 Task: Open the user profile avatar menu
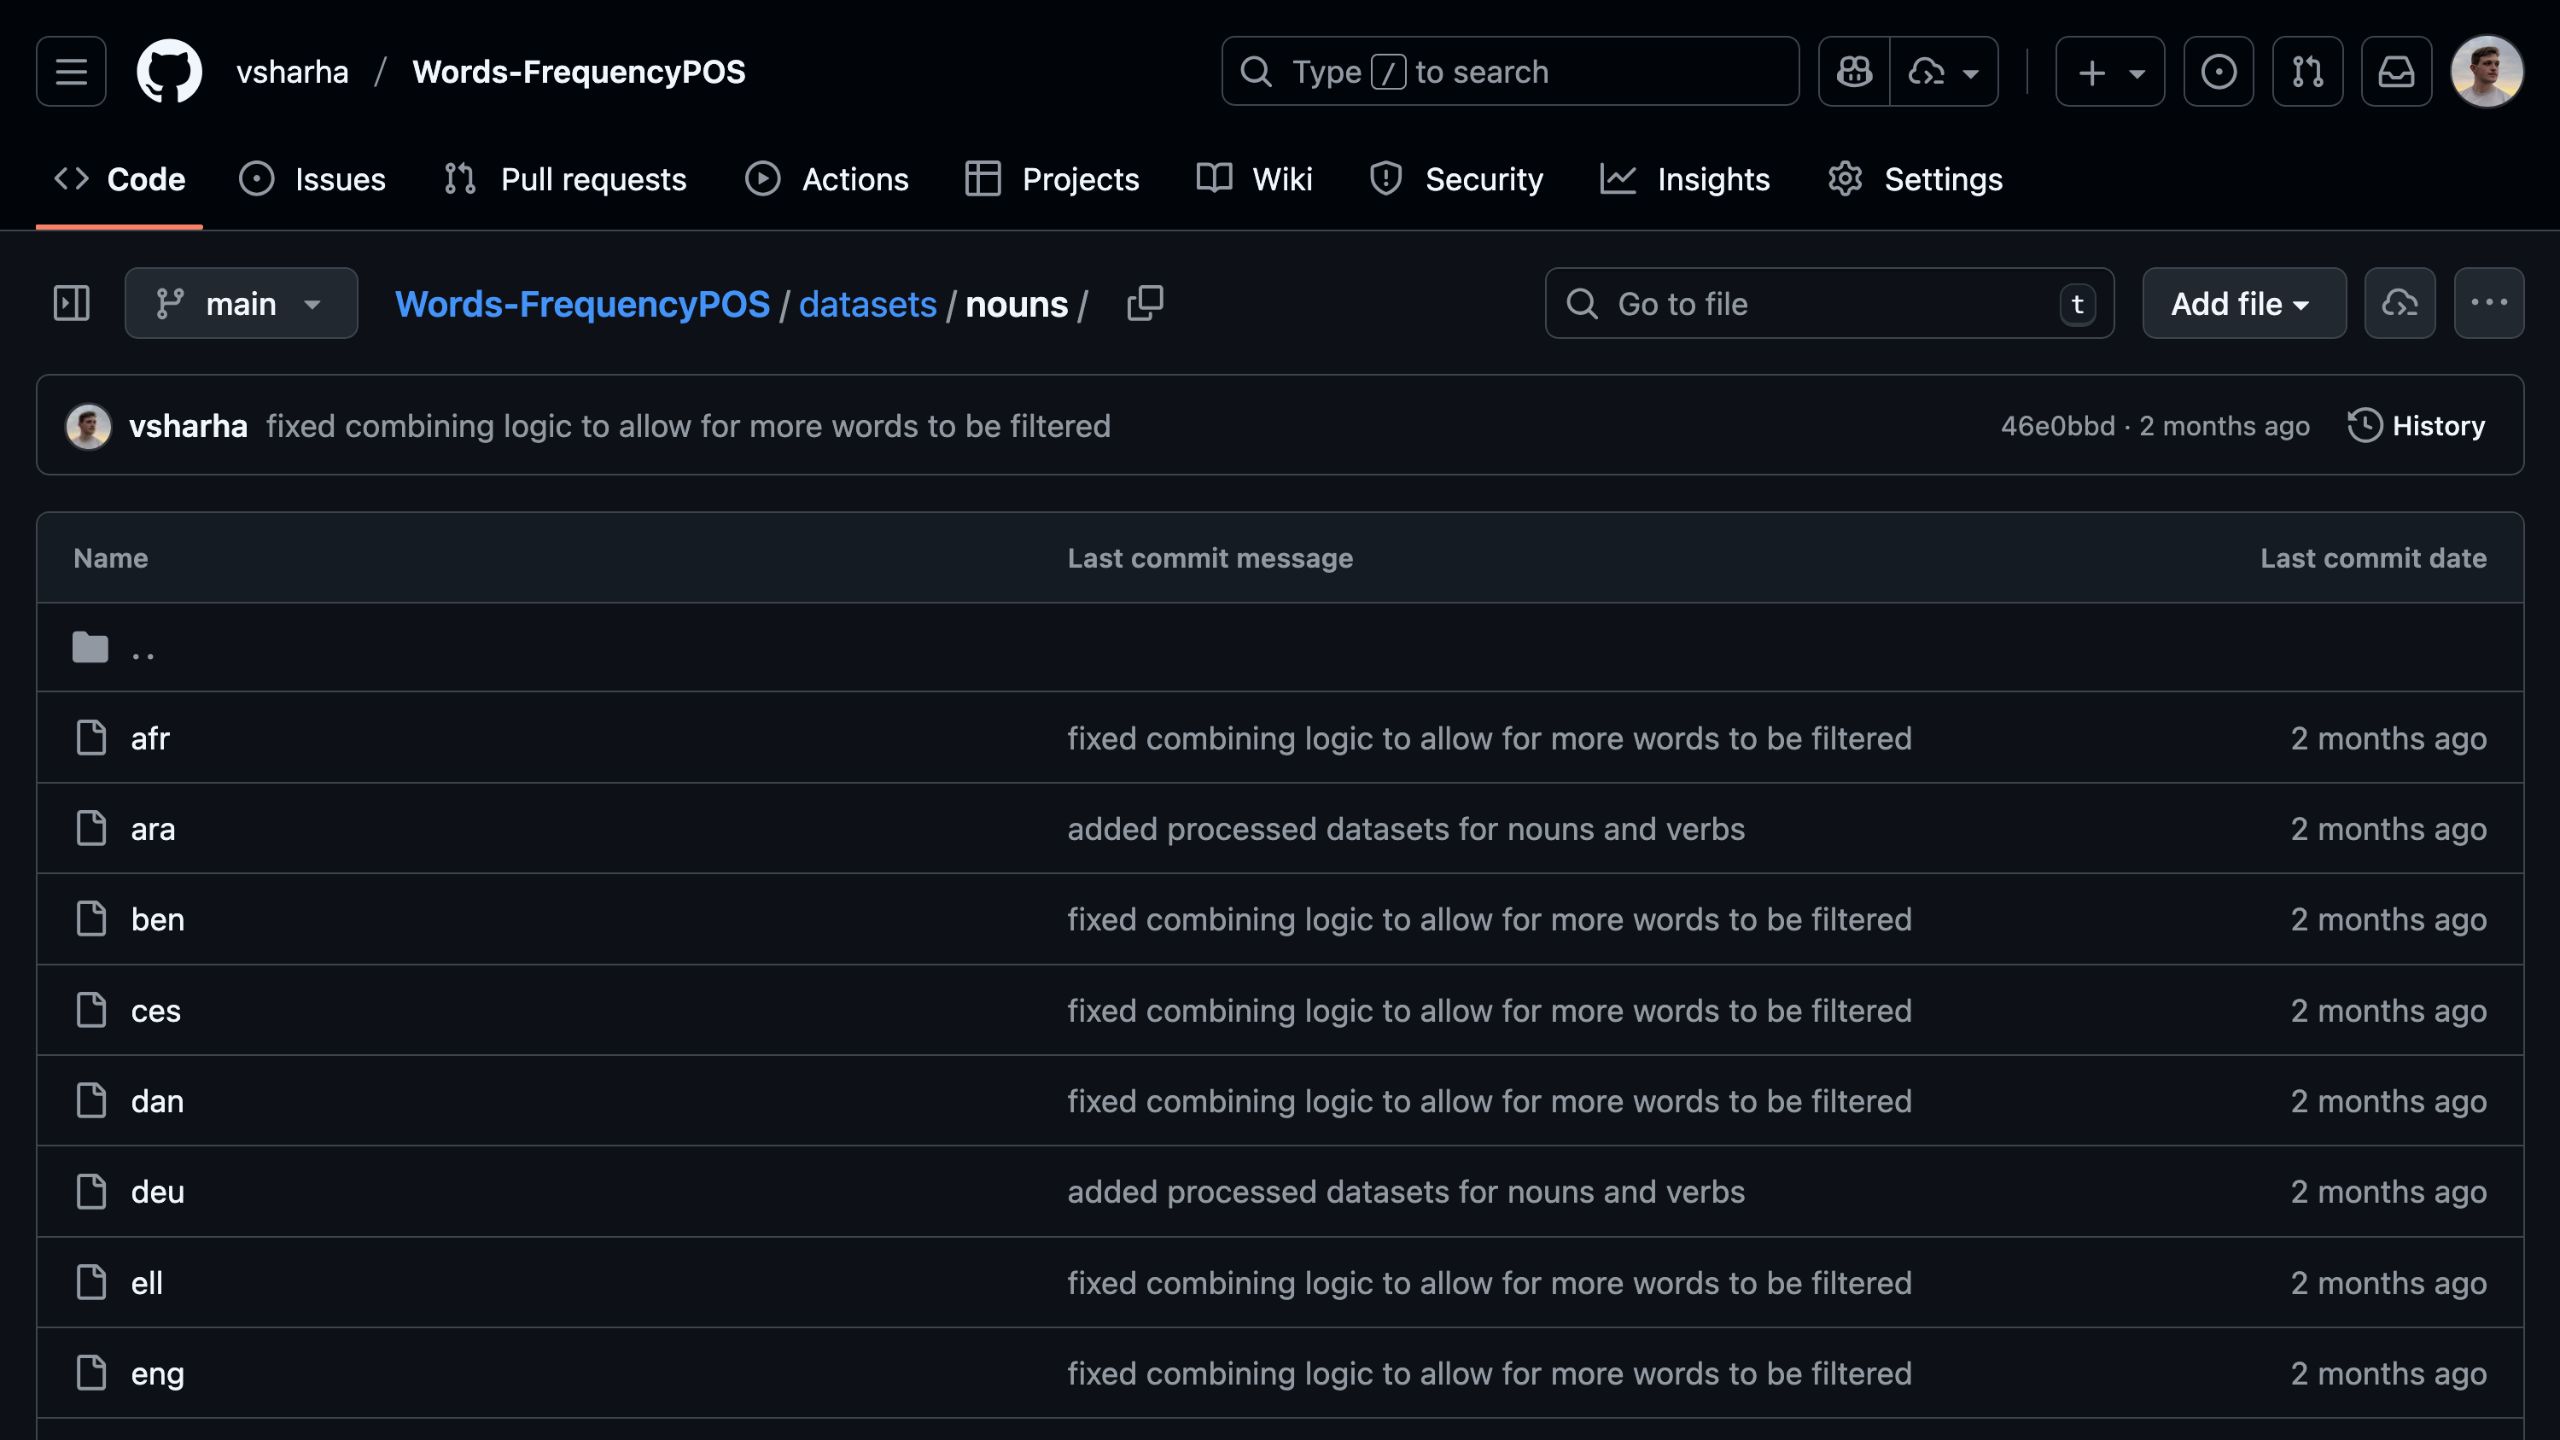click(x=2486, y=71)
